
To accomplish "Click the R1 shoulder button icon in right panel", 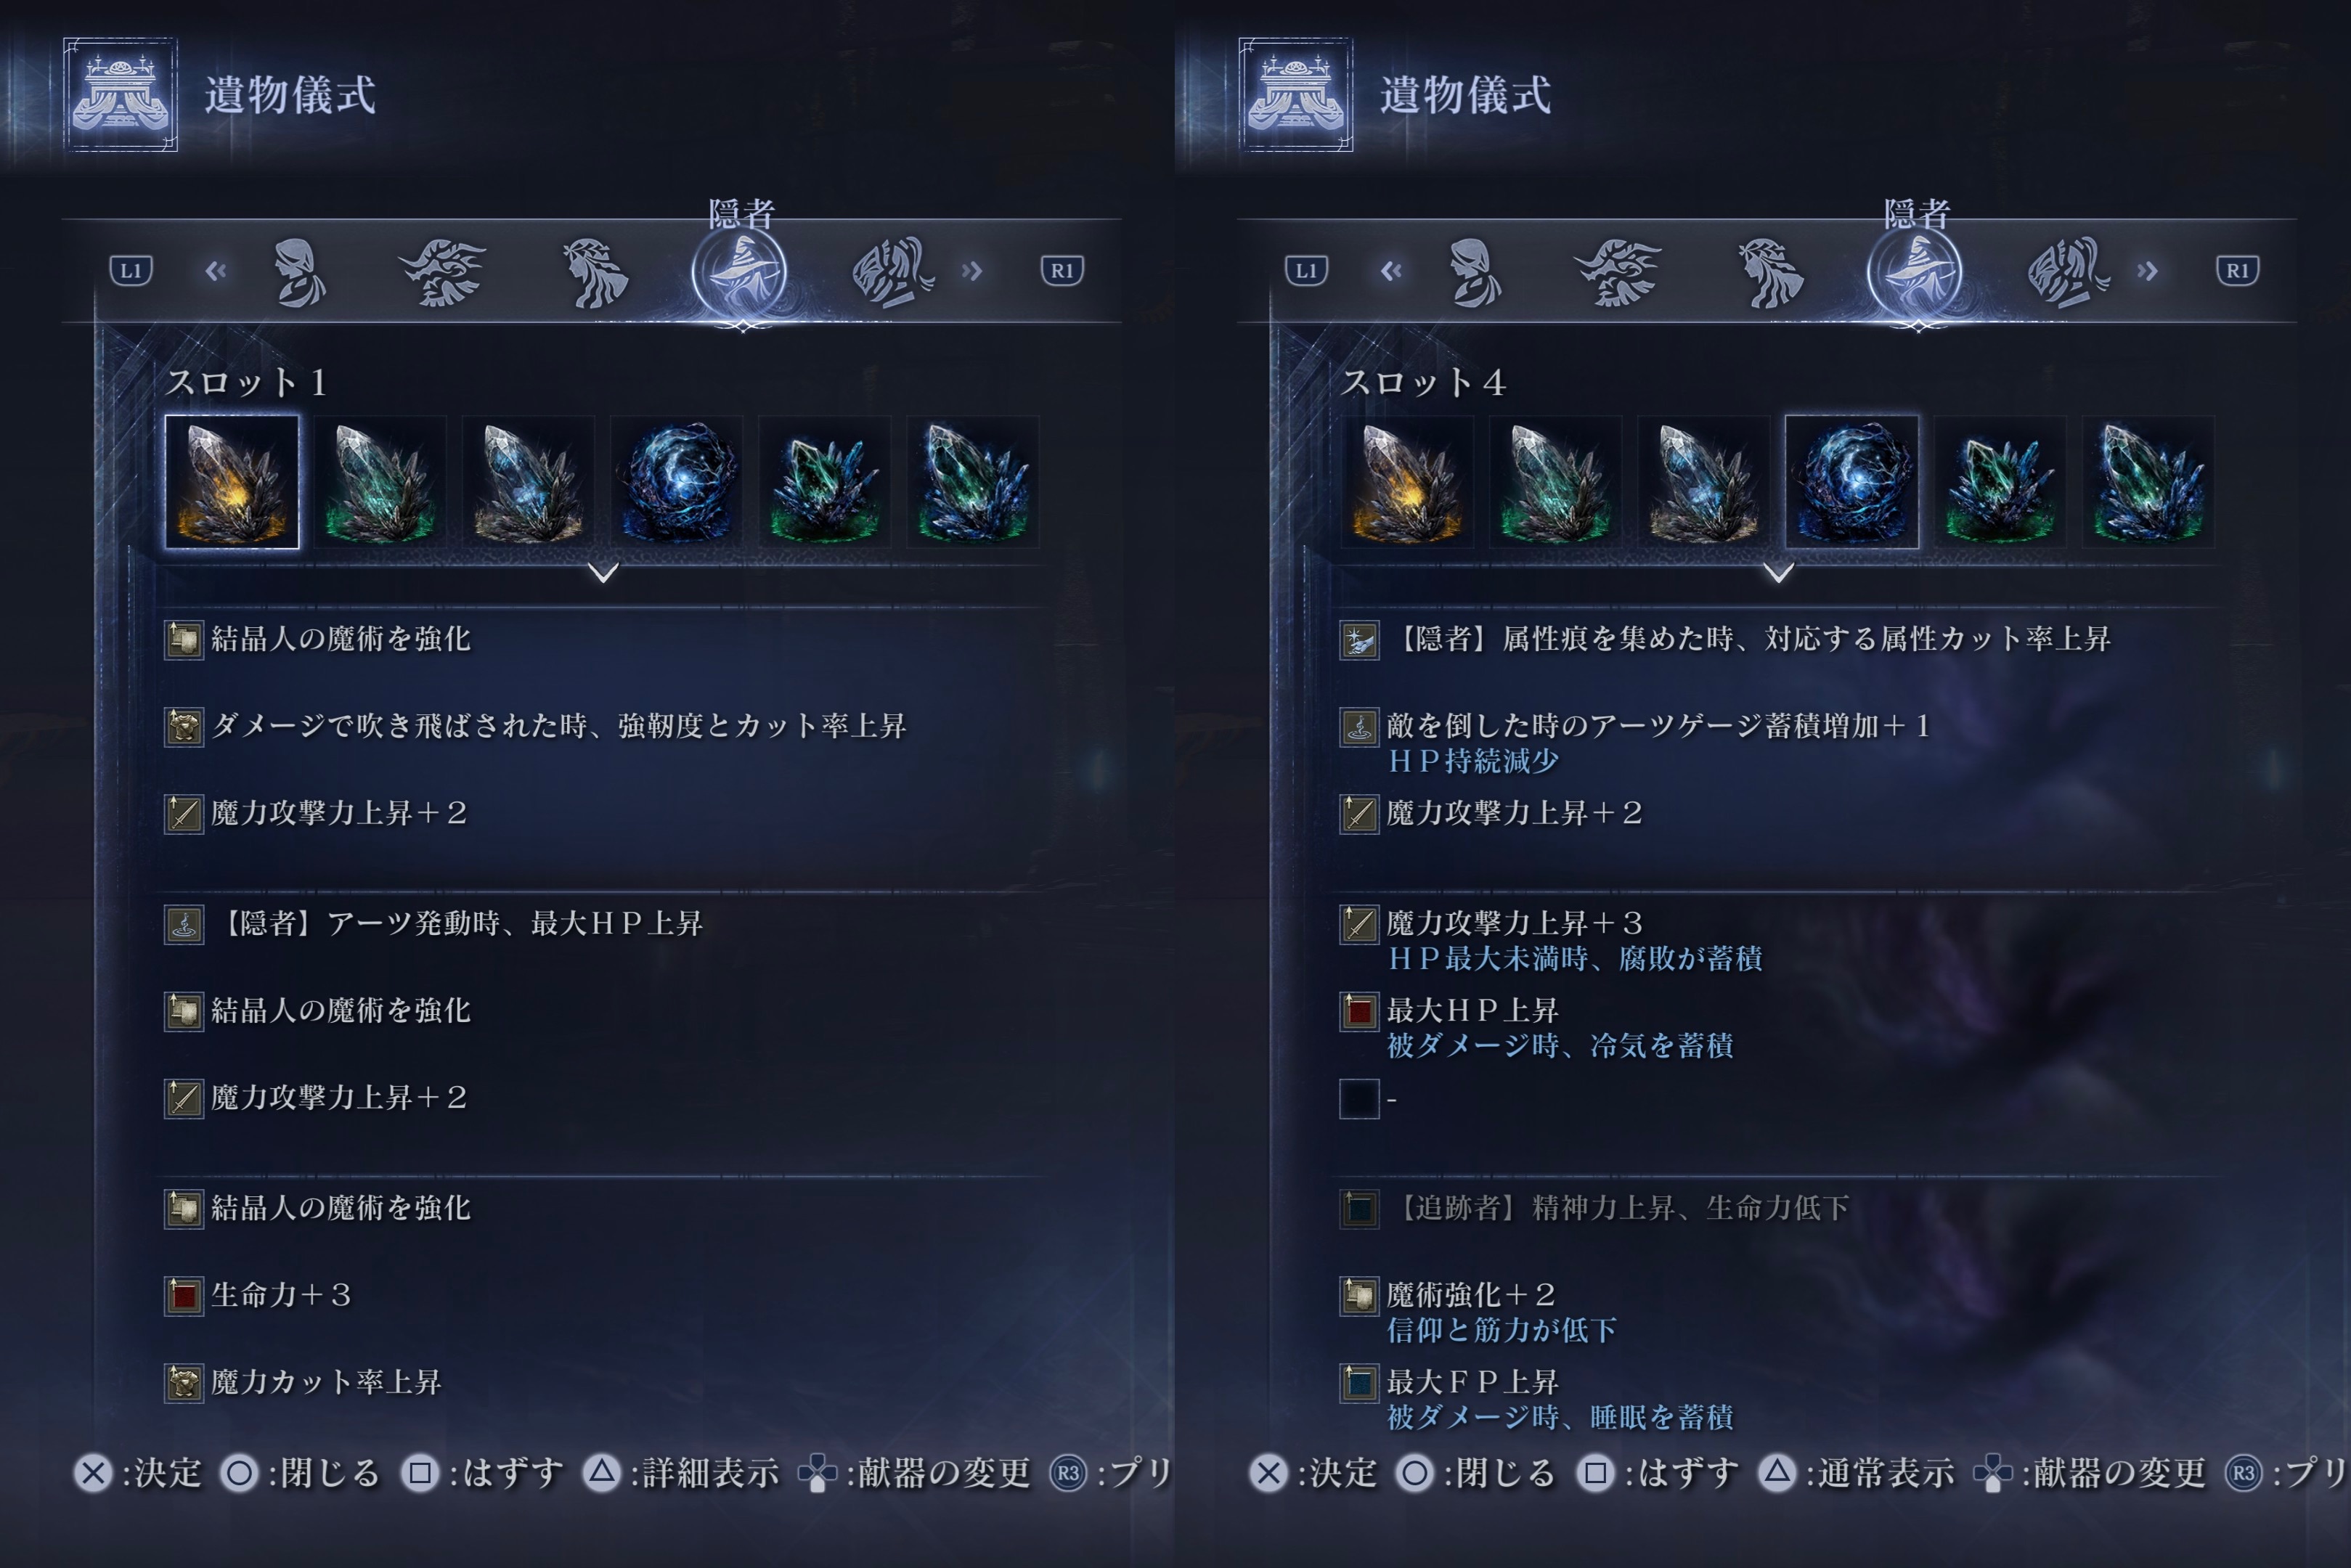I will point(2237,270).
